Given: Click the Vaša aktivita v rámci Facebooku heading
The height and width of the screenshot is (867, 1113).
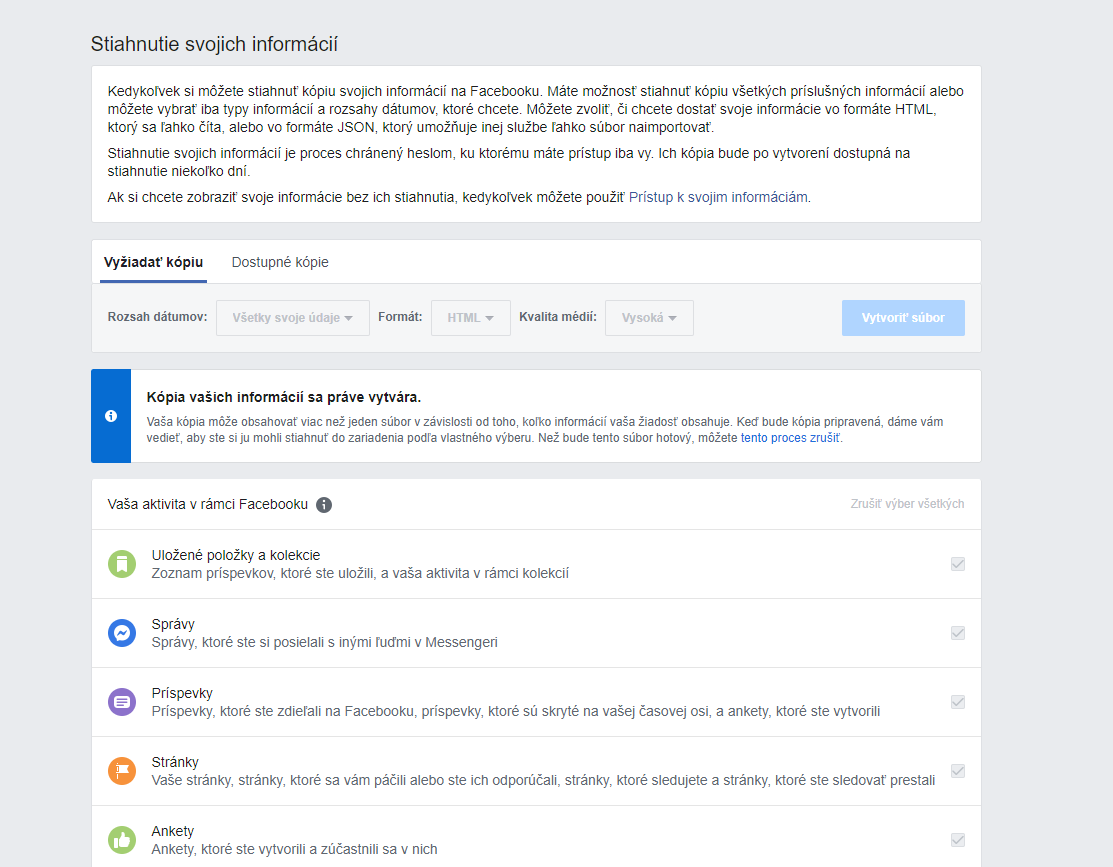Looking at the screenshot, I should click(x=208, y=504).
